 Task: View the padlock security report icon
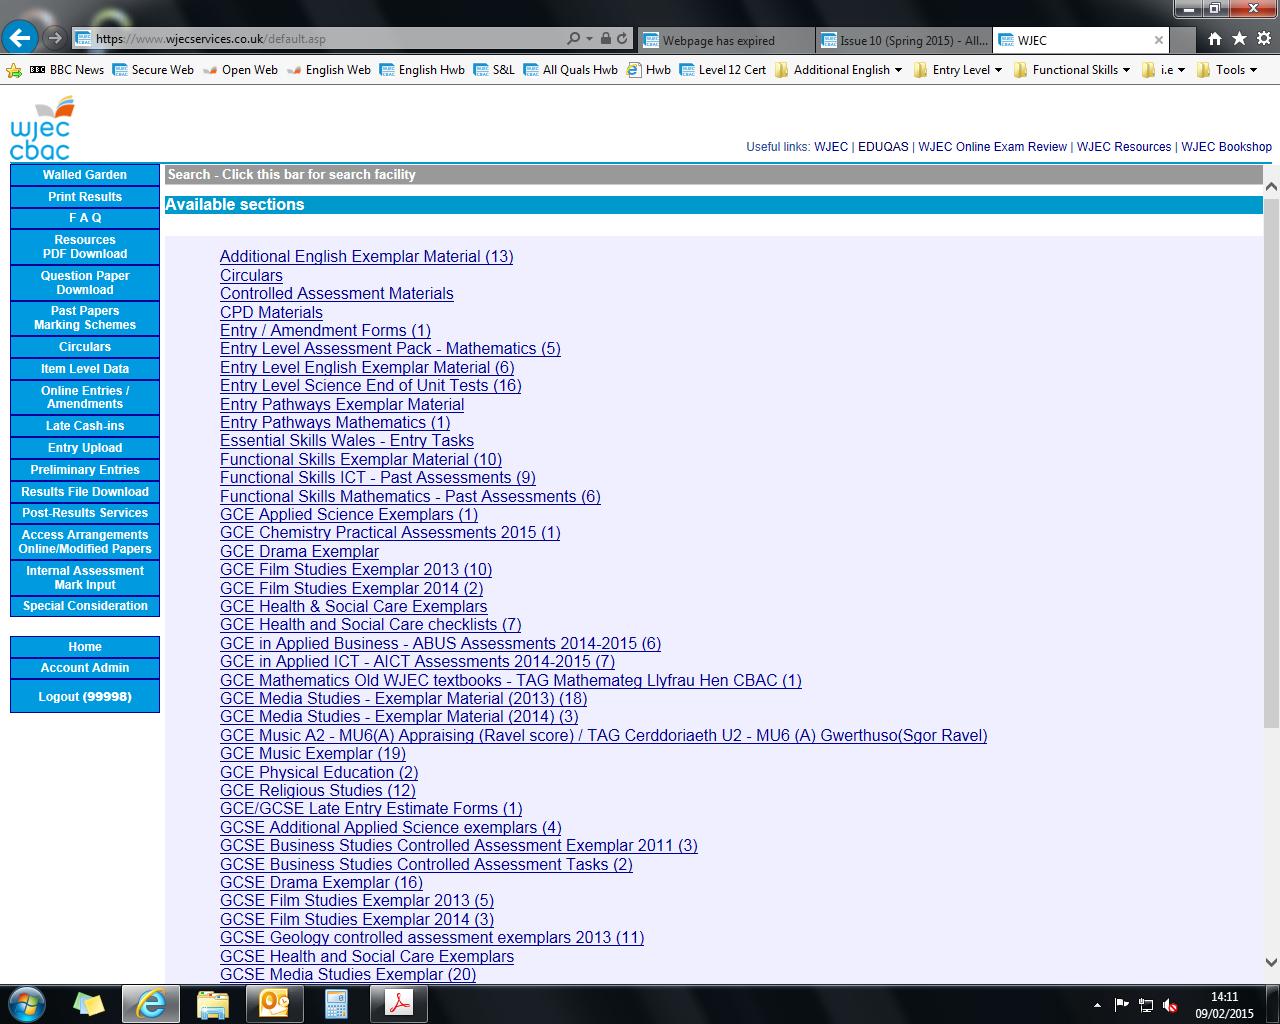pos(605,39)
